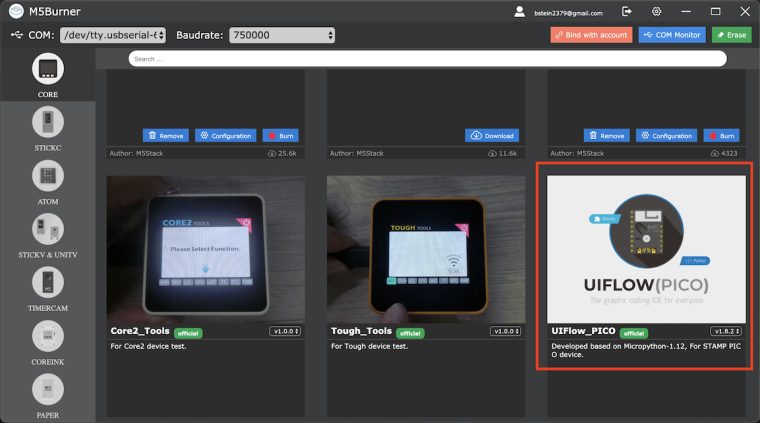Screen dimensions: 760x423
Task: Click official badge beside UIFlow_PICO
Action: click(633, 333)
